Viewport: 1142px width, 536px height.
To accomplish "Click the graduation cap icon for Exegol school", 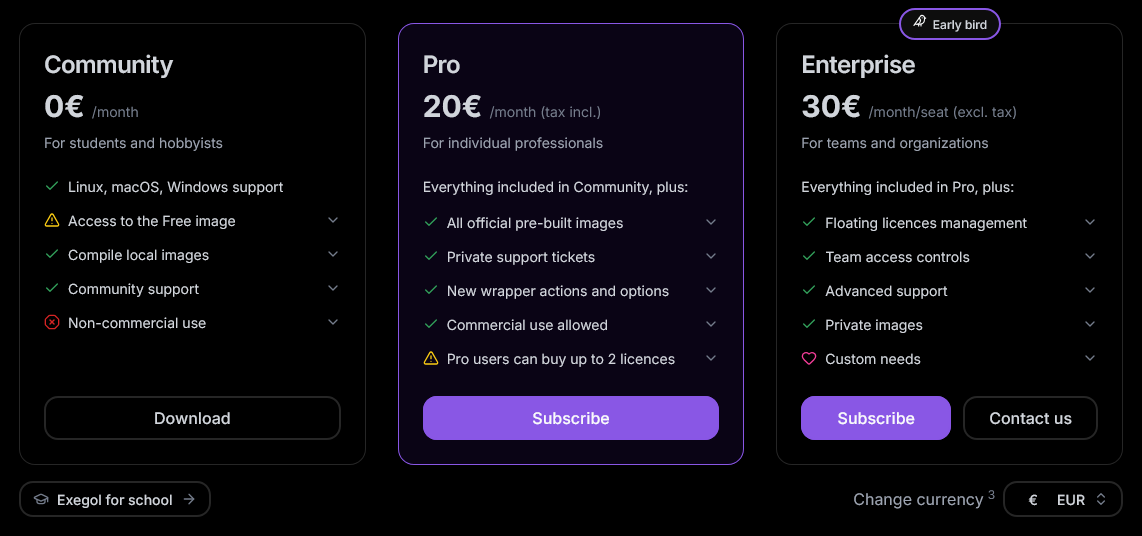I will tap(41, 500).
